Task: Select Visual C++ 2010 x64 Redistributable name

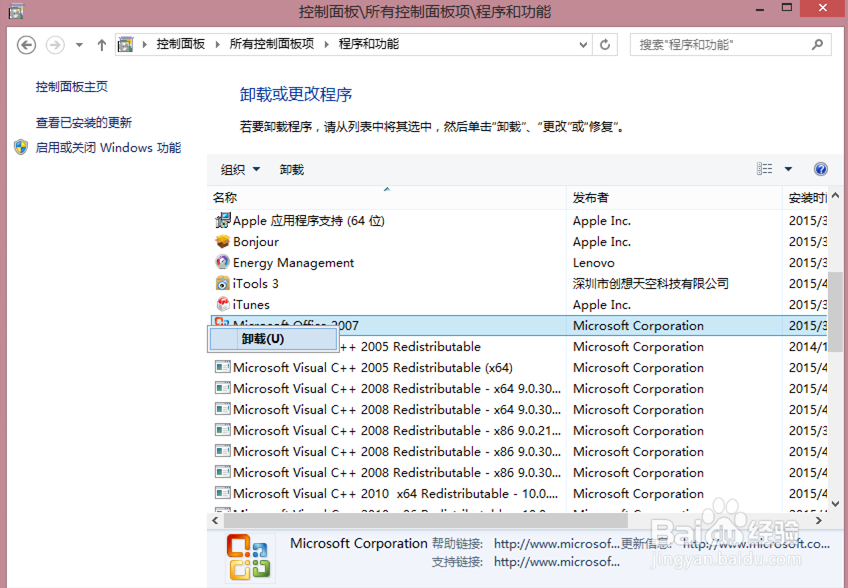Action: 395,493
